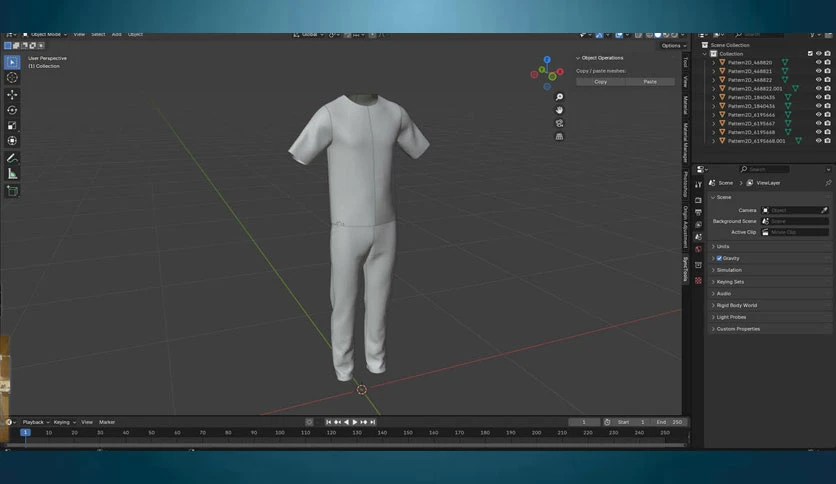This screenshot has height=484, width=836.
Task: Click the pan hand viewport icon
Action: 559,110
